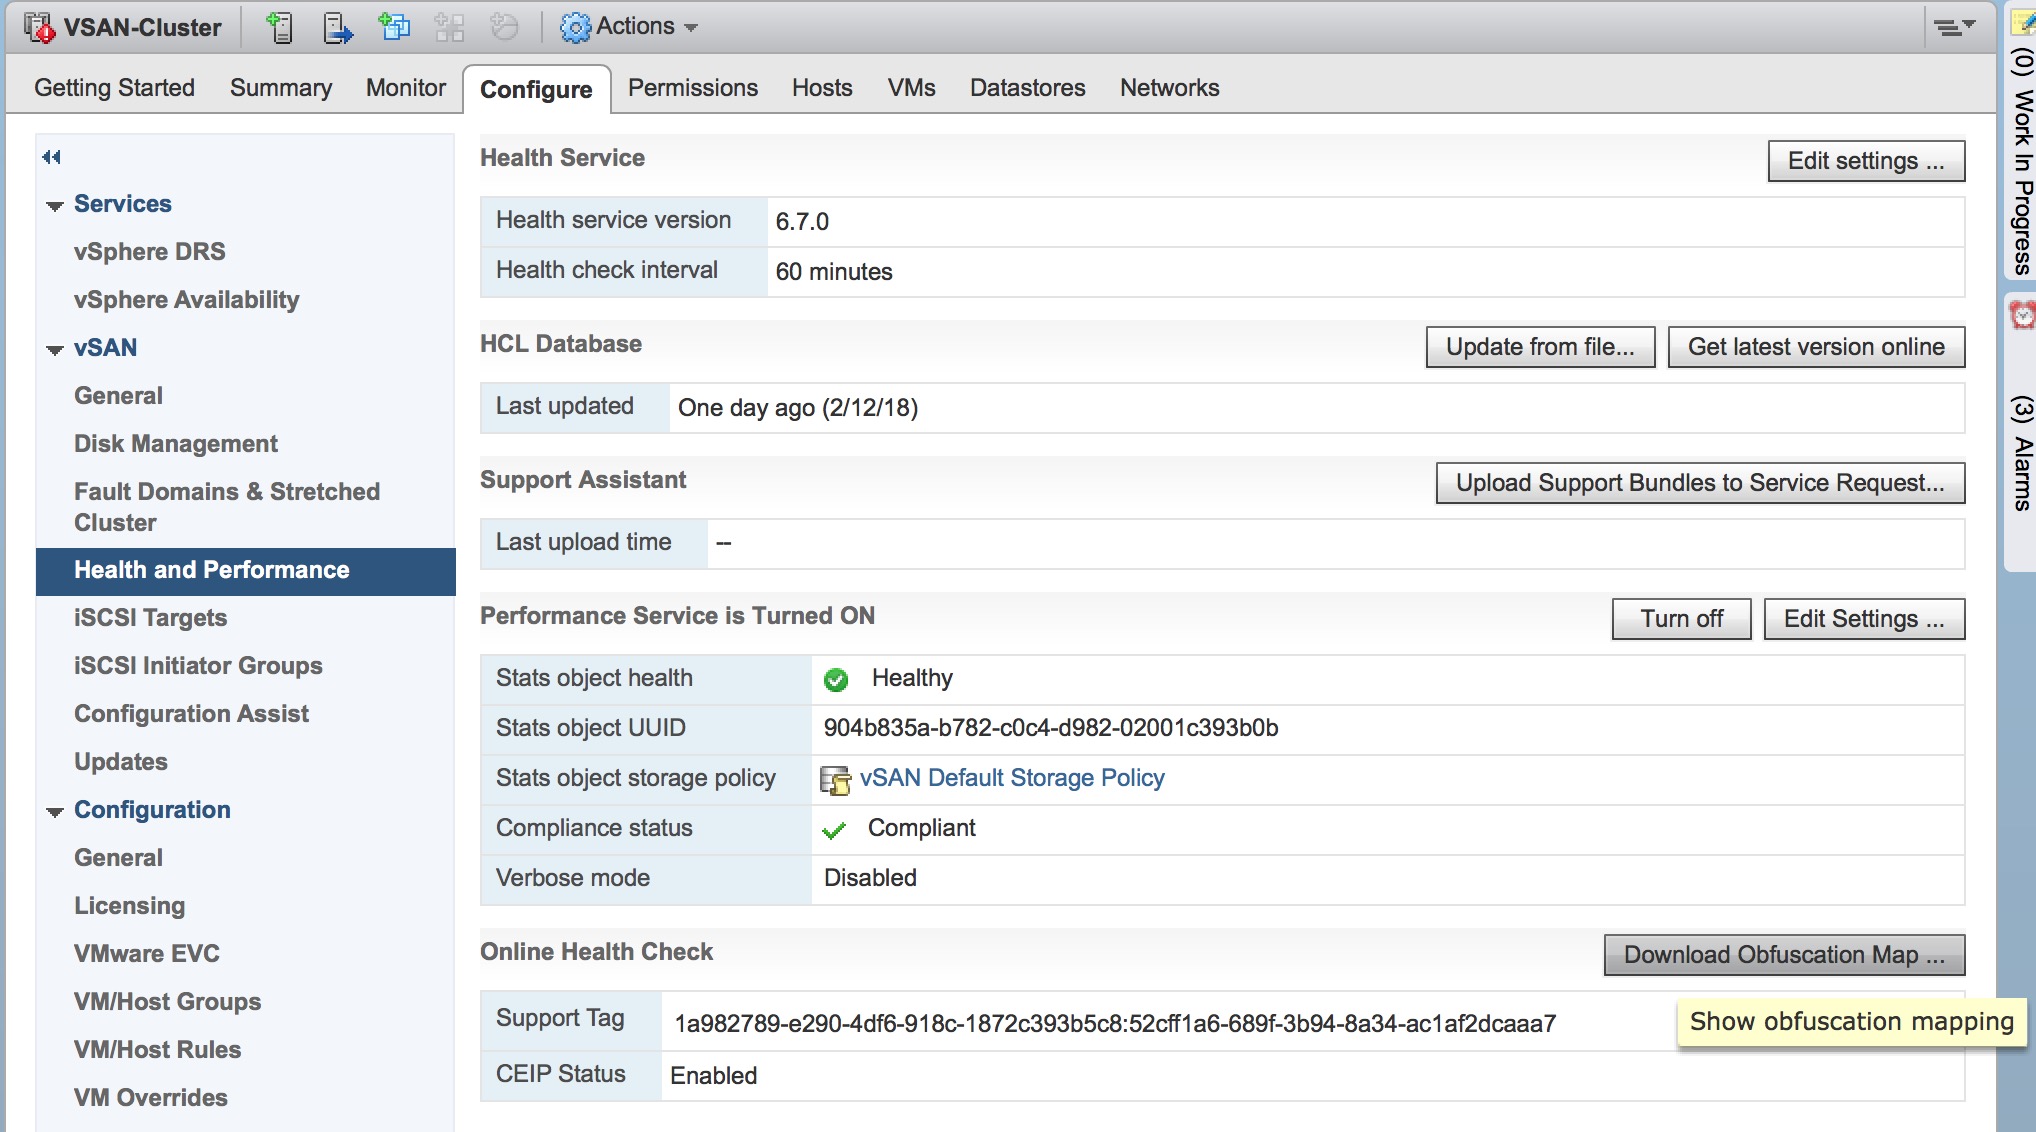Viewport: 2036px width, 1132px height.
Task: Open iSCSI Targets settings
Action: click(x=150, y=618)
